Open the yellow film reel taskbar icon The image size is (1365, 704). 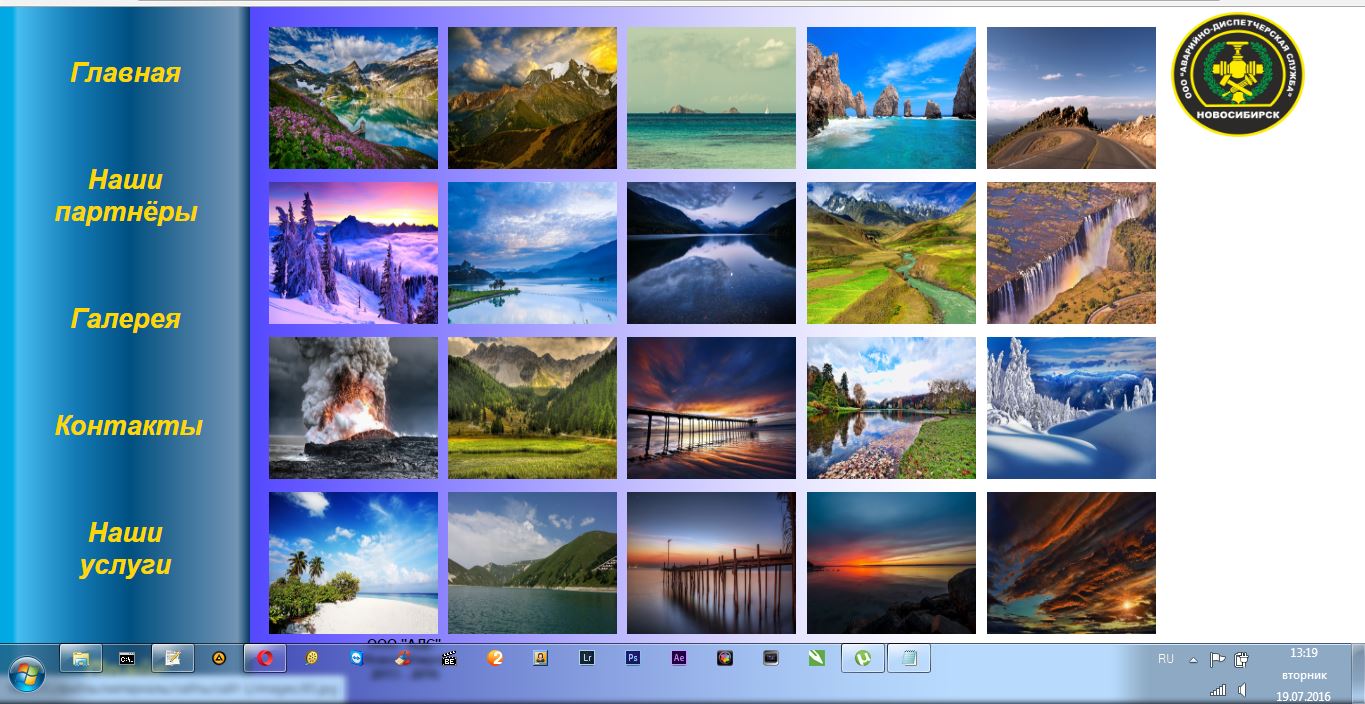click(x=312, y=658)
